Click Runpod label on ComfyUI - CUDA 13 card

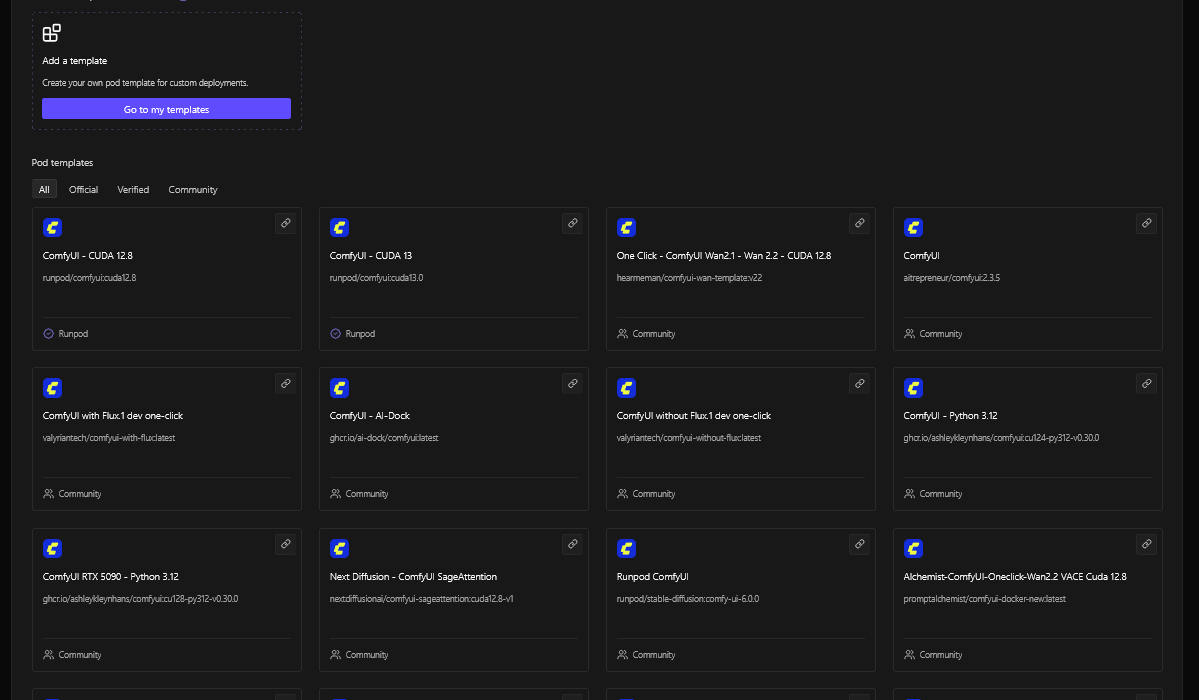360,334
